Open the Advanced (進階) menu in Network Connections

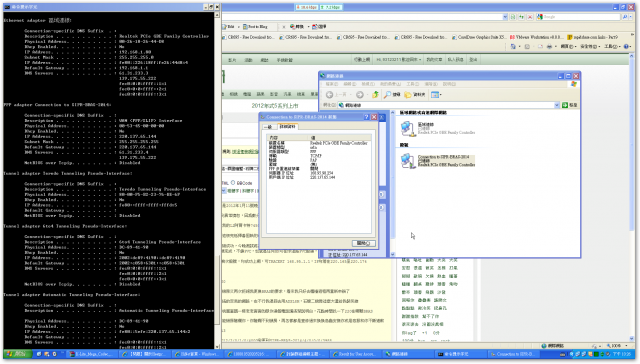(431, 84)
